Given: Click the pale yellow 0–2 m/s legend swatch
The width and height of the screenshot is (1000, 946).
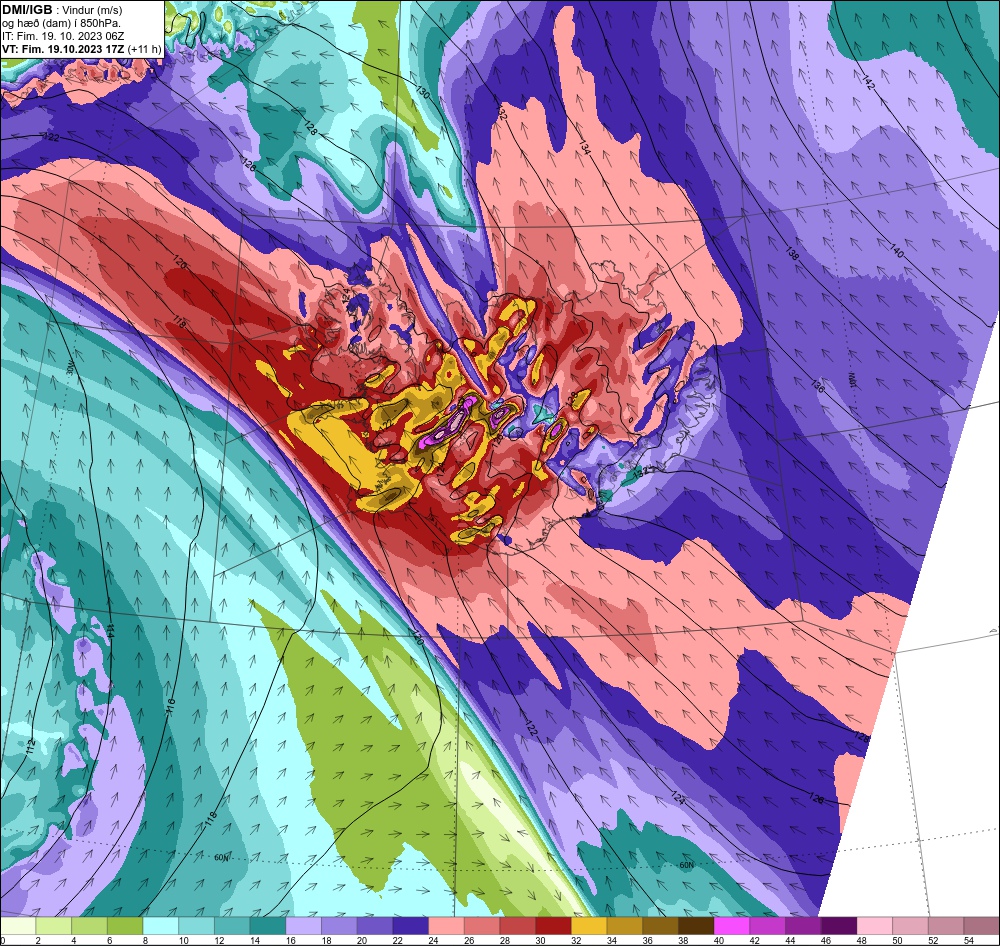Looking at the screenshot, I should pos(18,926).
